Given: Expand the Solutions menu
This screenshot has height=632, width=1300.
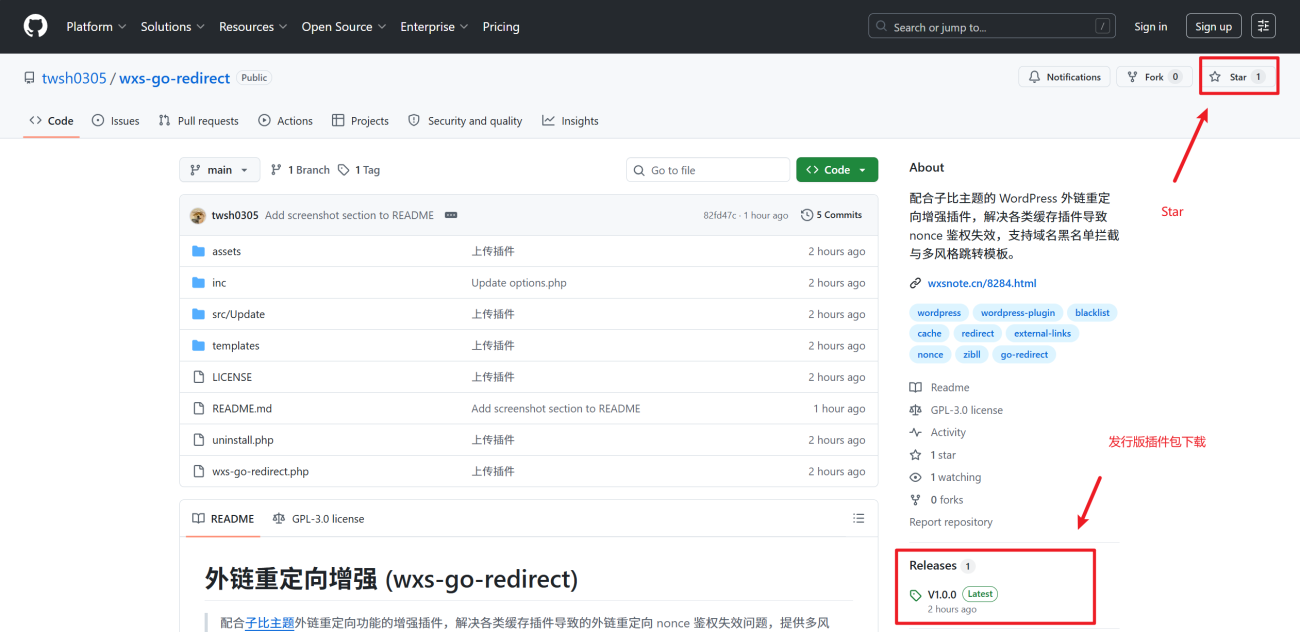Looking at the screenshot, I should click(x=172, y=27).
